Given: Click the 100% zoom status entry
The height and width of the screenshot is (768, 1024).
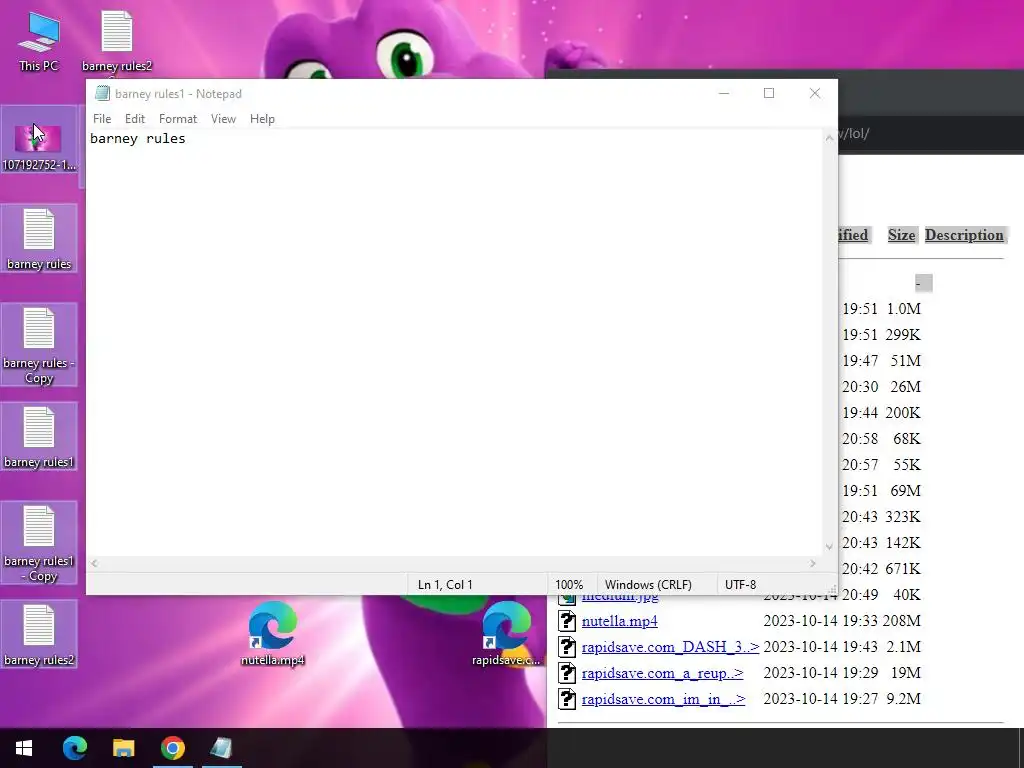Looking at the screenshot, I should click(x=569, y=584).
